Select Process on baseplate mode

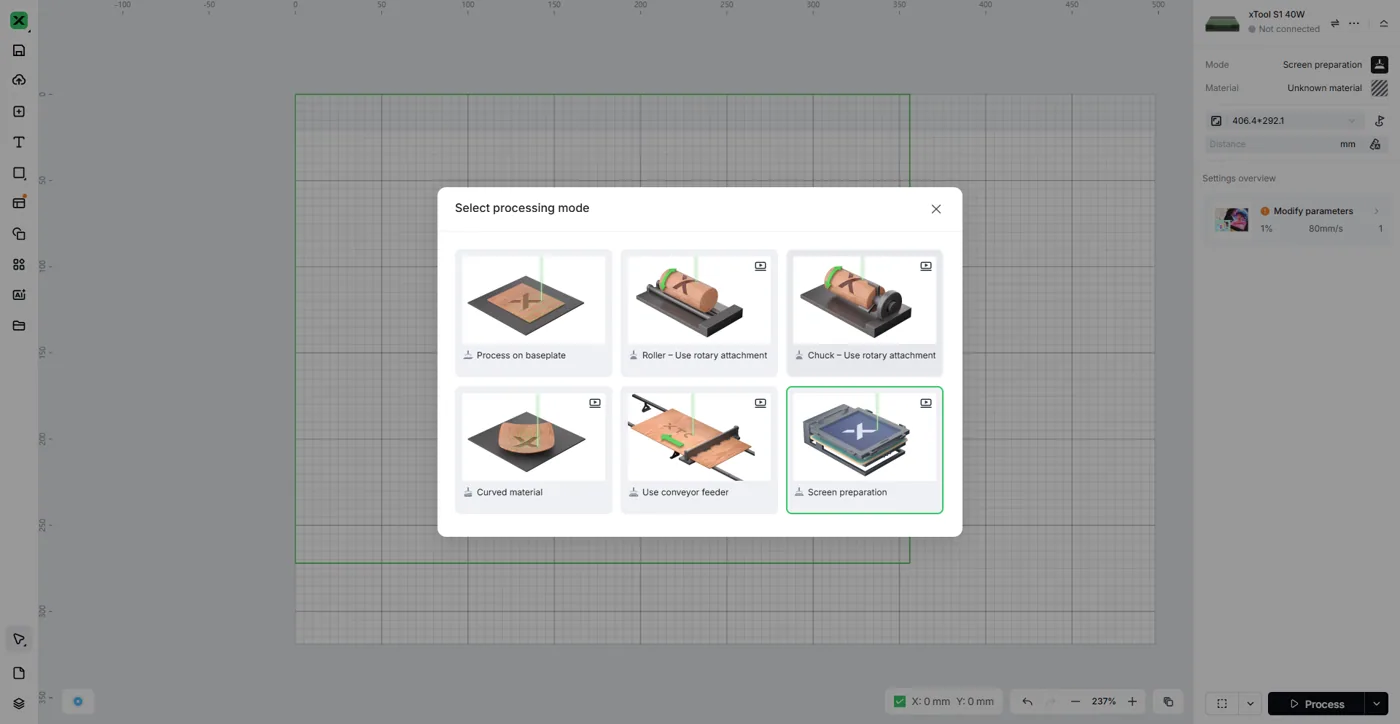pyautogui.click(x=533, y=312)
